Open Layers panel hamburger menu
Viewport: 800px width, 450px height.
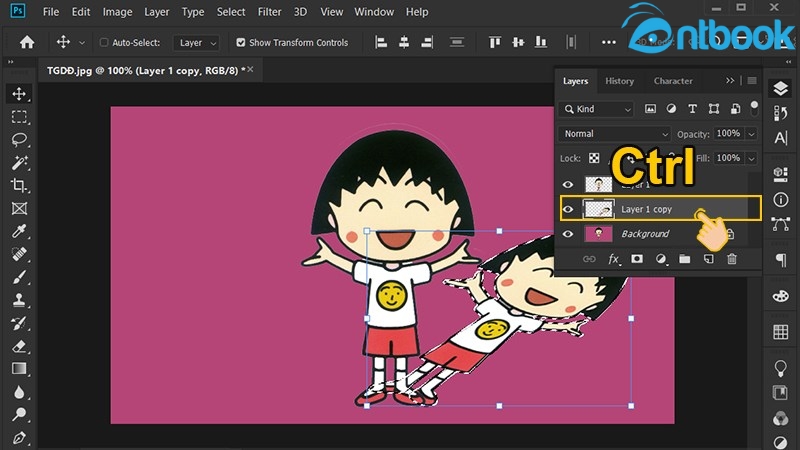[752, 81]
